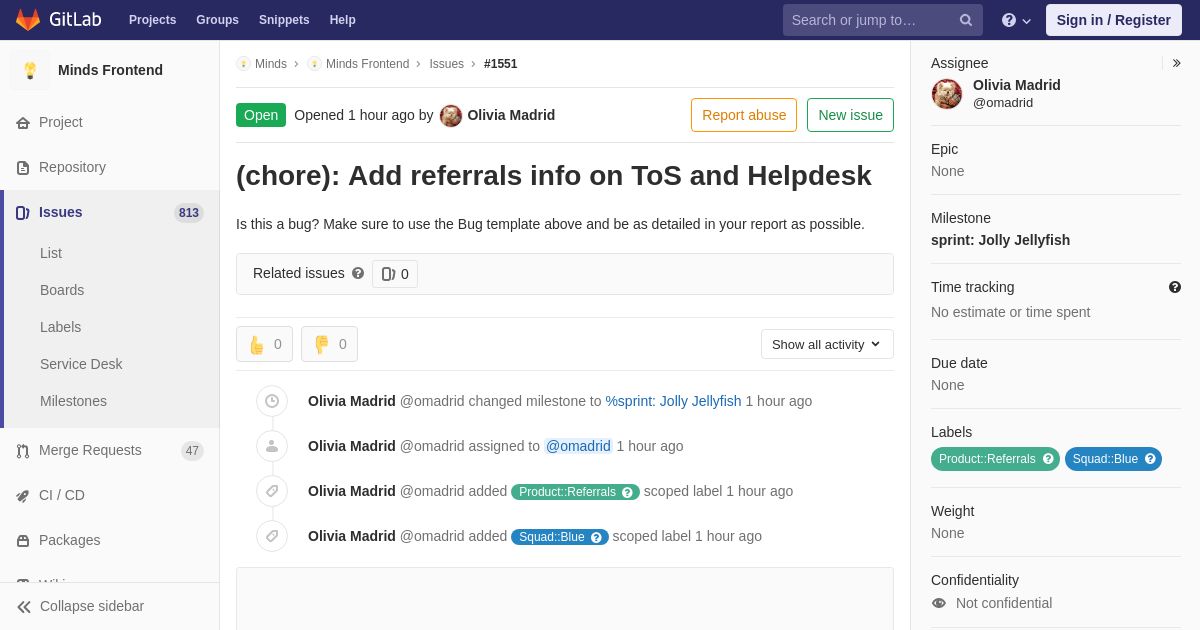Click the Time tracking help icon
The image size is (1200, 630).
(x=1175, y=287)
